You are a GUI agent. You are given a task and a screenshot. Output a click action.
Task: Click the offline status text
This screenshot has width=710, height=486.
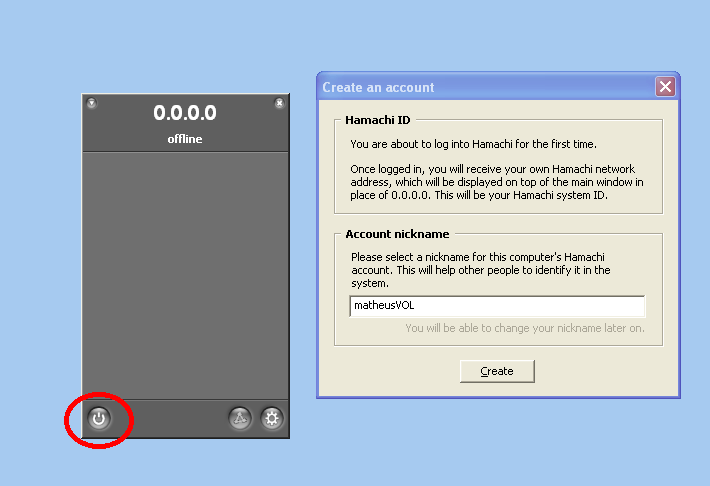pos(185,139)
